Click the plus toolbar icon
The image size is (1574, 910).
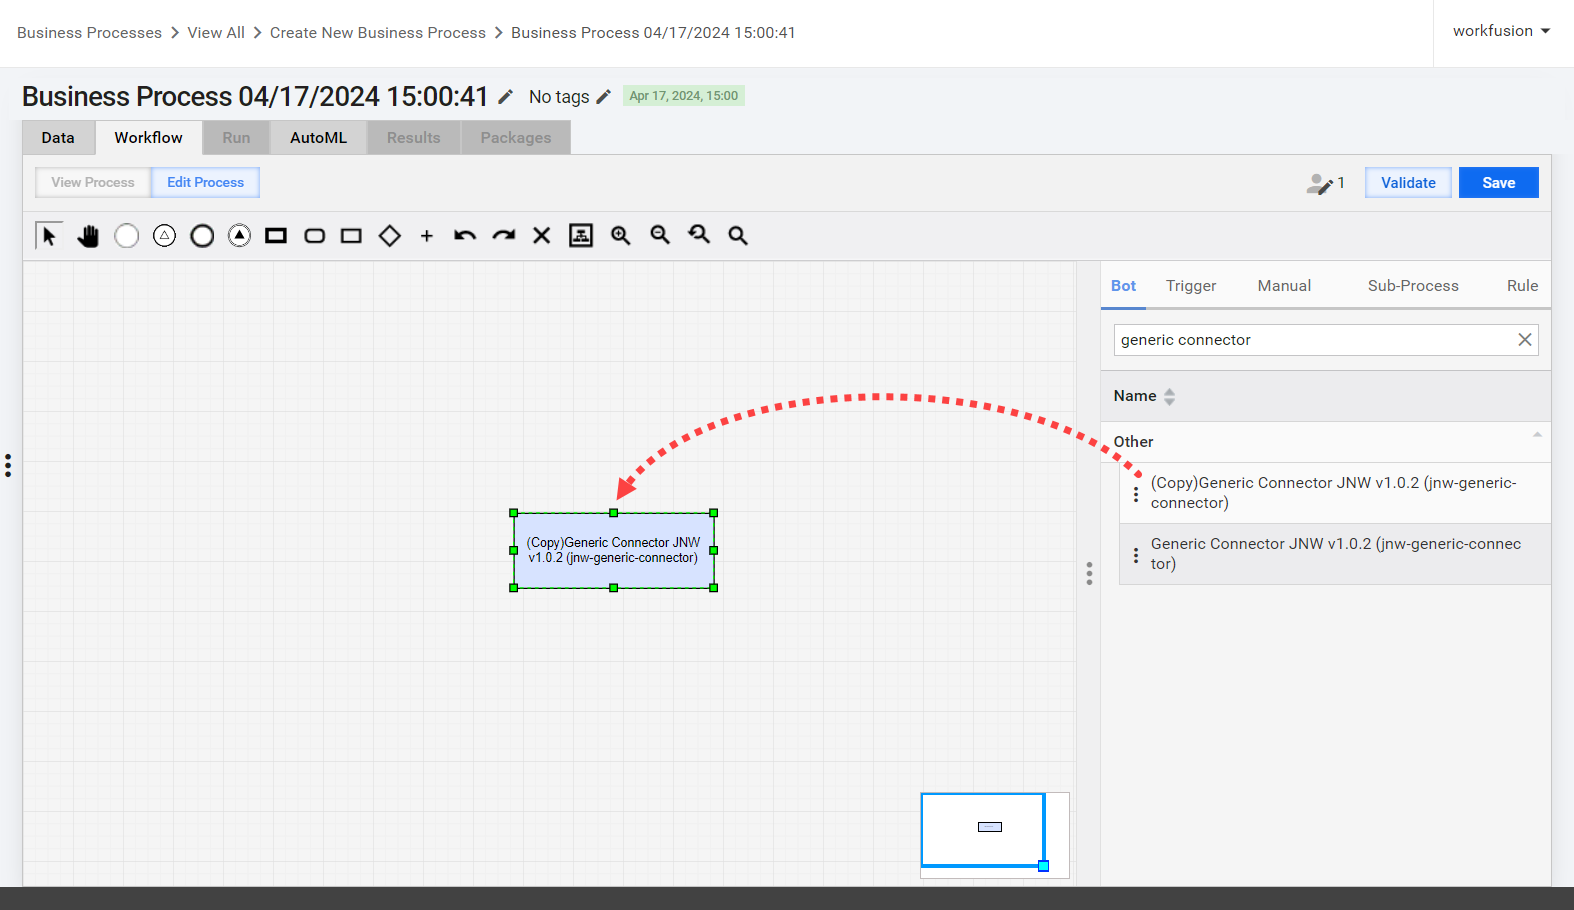click(427, 236)
